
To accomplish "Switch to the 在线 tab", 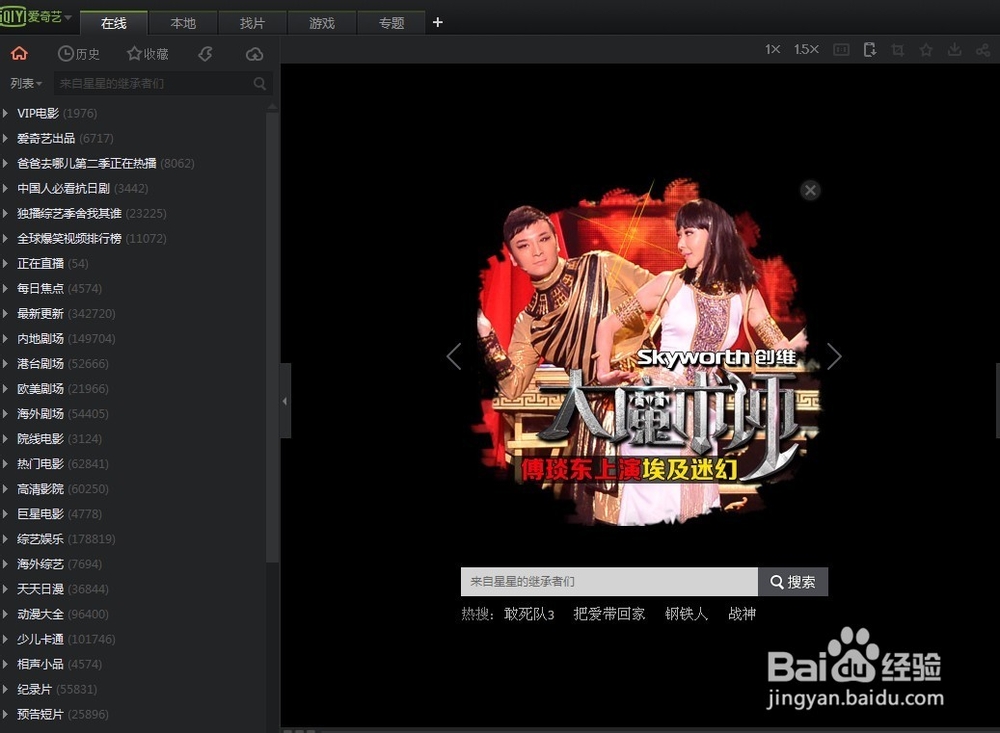I will coord(114,23).
